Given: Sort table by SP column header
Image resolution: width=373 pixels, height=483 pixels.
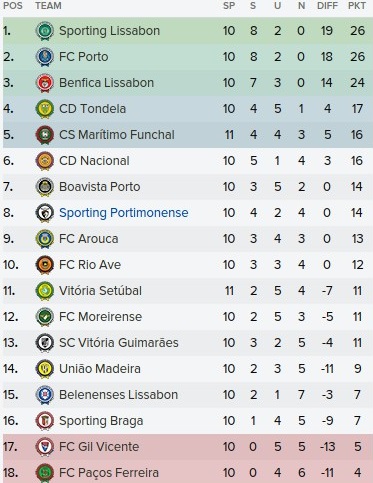Looking at the screenshot, I should point(229,6).
